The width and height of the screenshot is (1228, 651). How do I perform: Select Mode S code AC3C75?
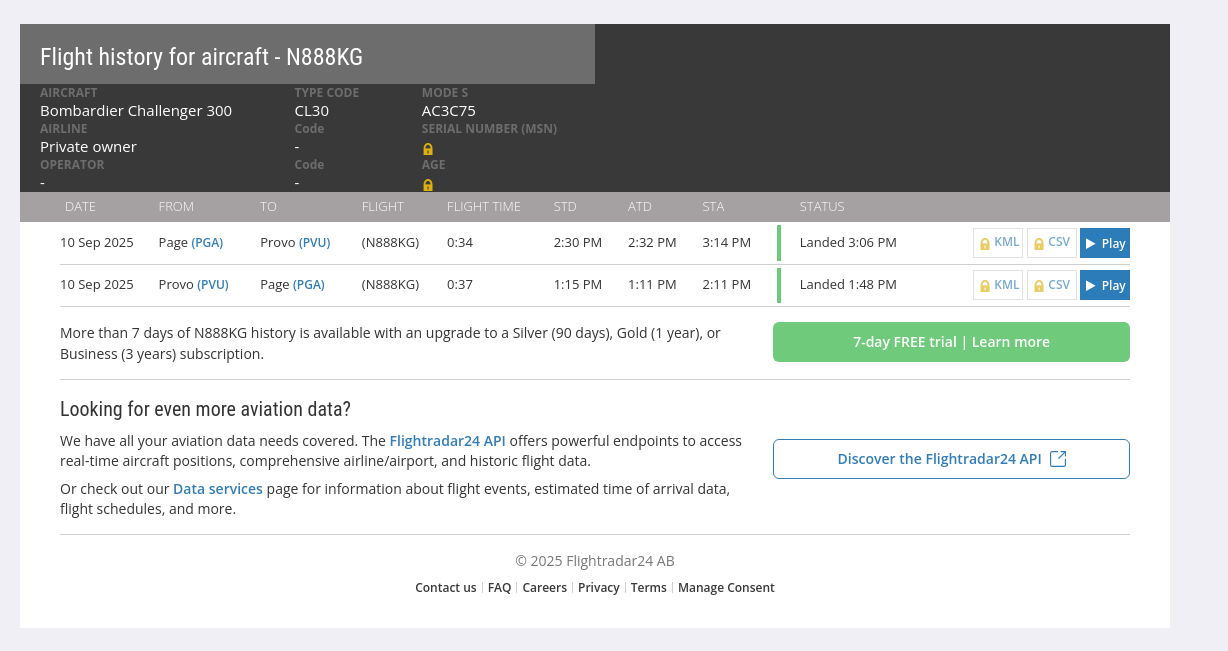pyautogui.click(x=449, y=111)
